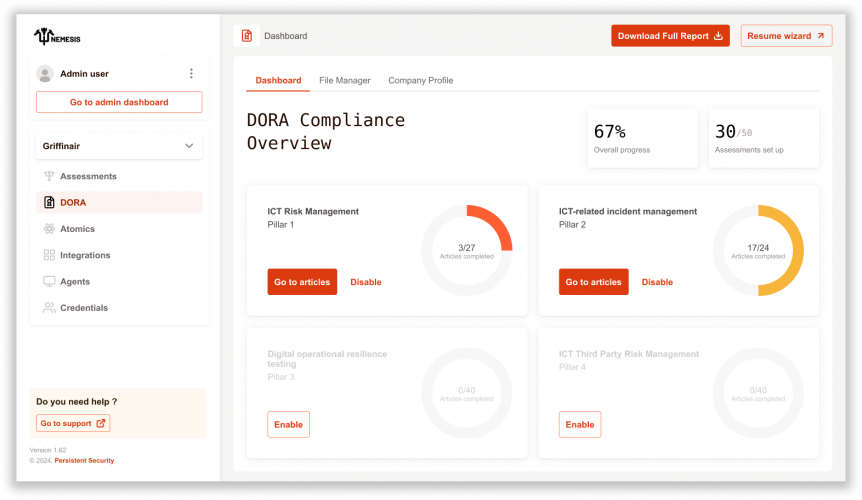
Task: Open the Persistent Security link
Action: (84, 460)
